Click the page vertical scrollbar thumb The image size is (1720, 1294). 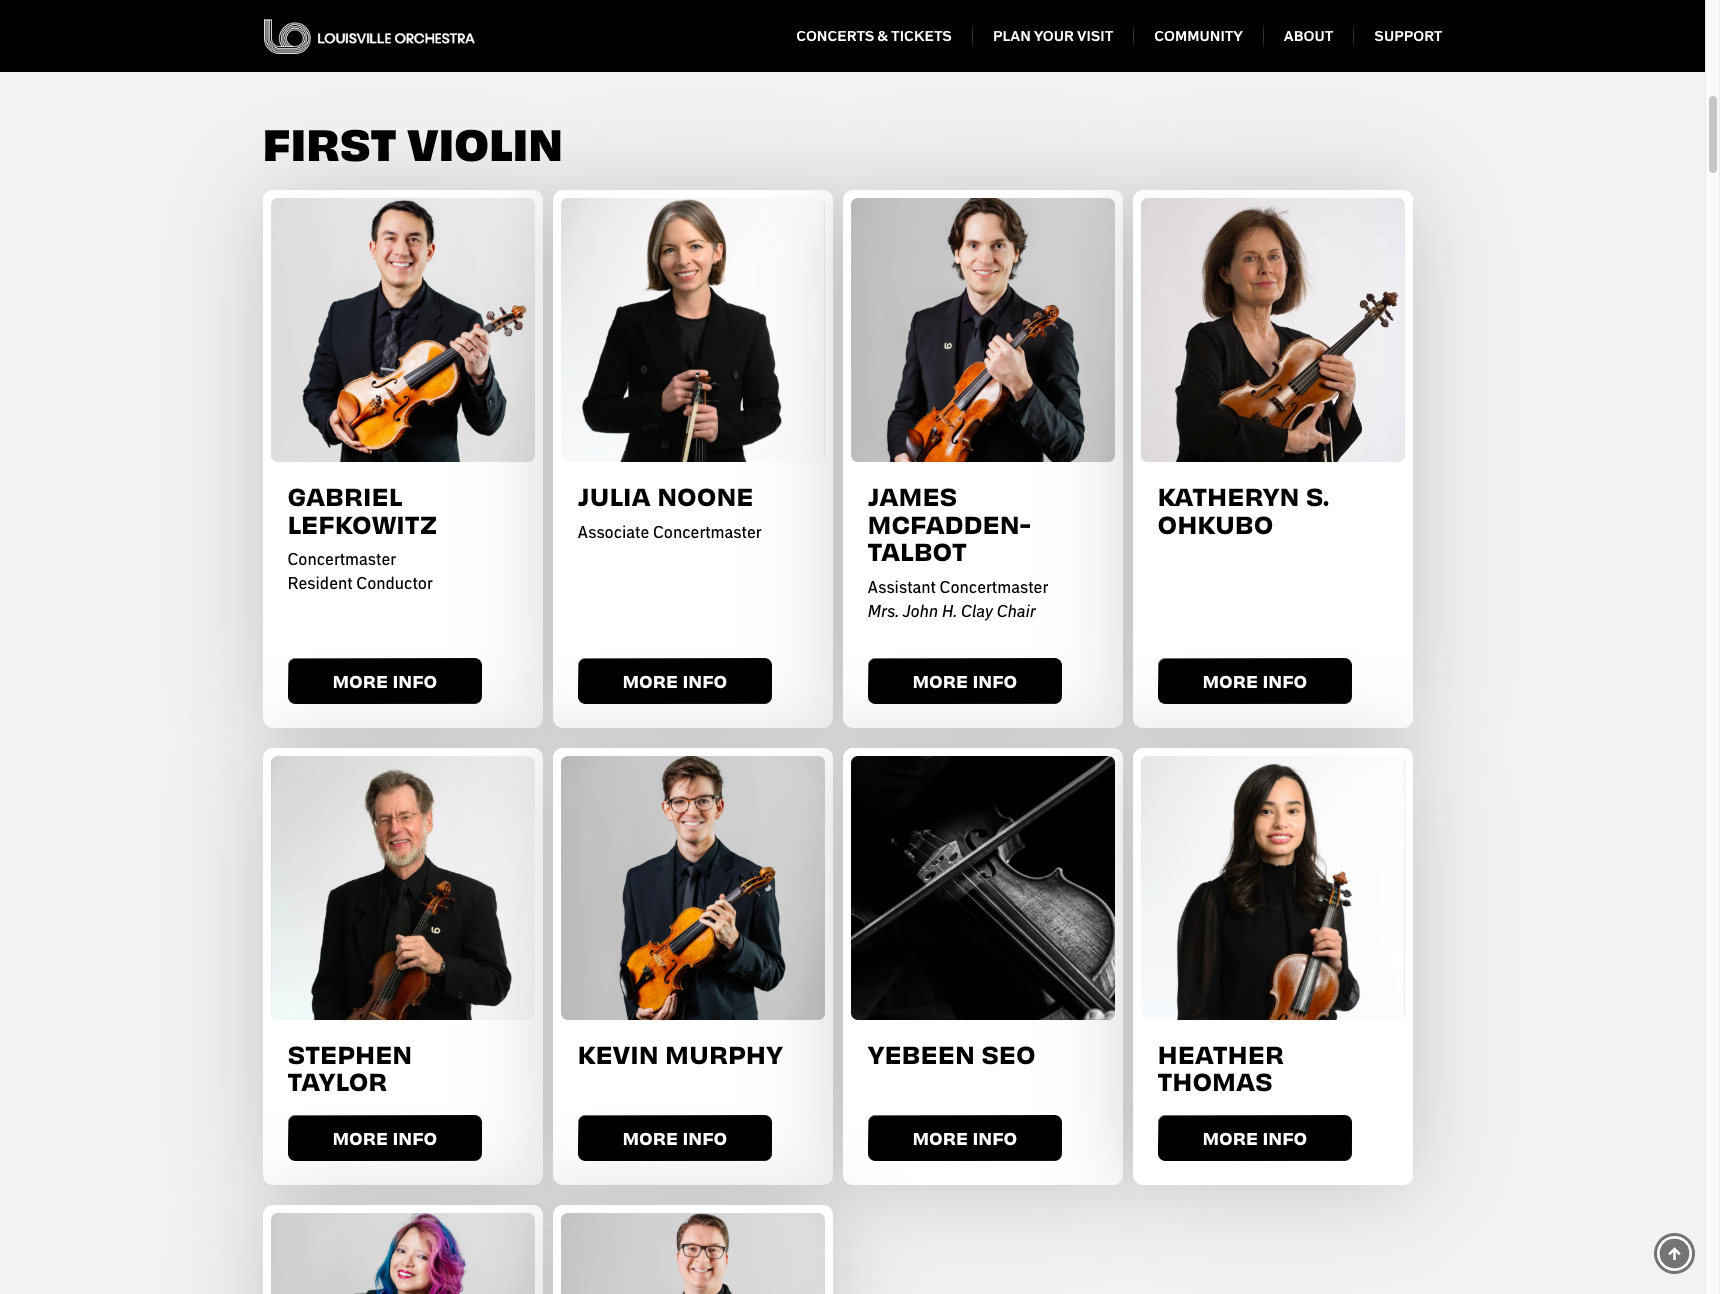tap(1712, 135)
